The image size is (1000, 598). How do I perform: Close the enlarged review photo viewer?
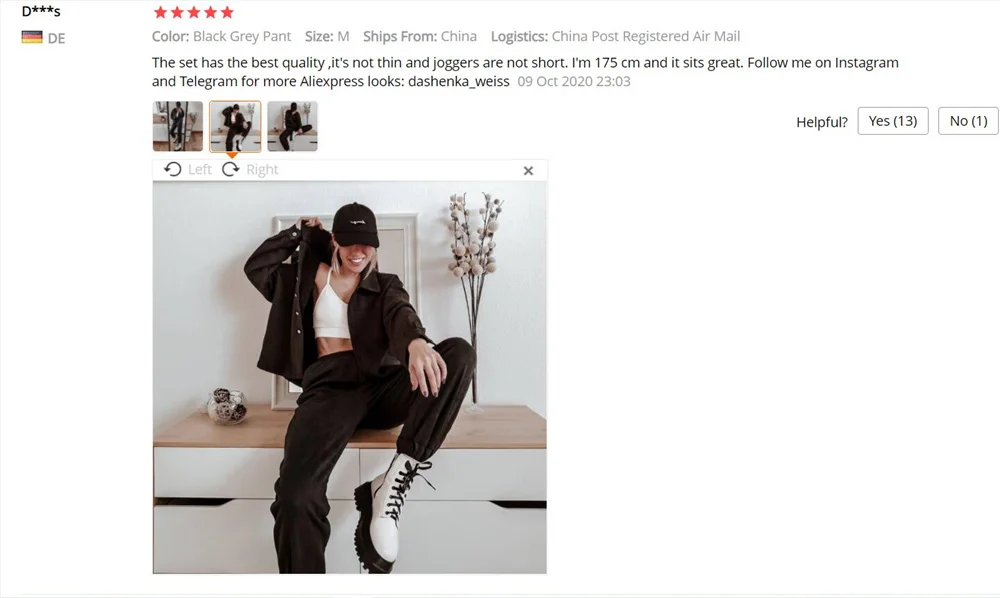(528, 171)
